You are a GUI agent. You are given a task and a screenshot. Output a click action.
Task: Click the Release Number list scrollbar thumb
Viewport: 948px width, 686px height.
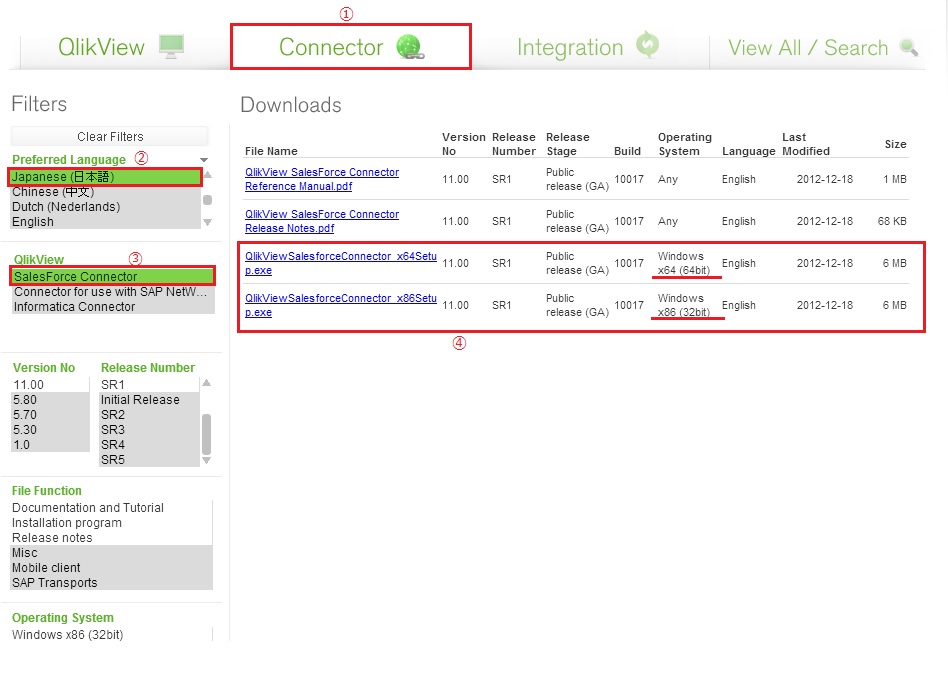click(x=207, y=434)
